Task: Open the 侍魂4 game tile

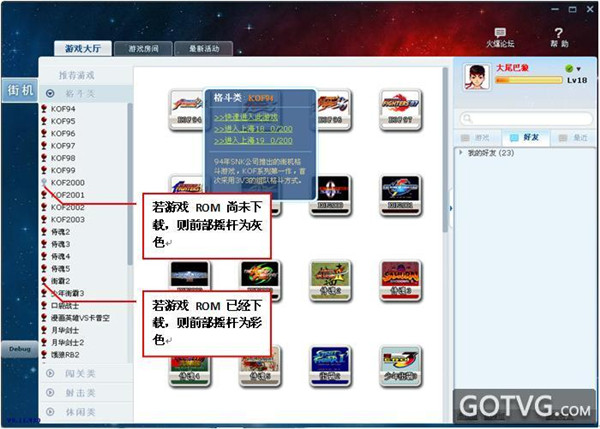Action: pos(190,371)
